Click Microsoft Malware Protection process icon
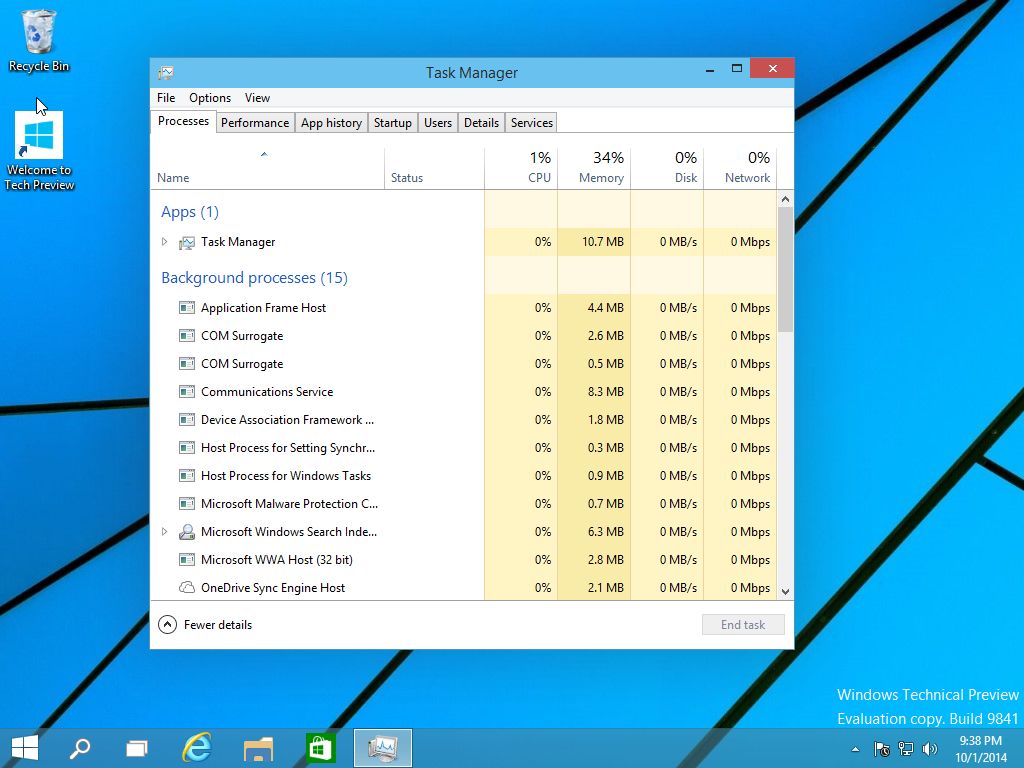Viewport: 1024px width, 768px height. point(187,504)
